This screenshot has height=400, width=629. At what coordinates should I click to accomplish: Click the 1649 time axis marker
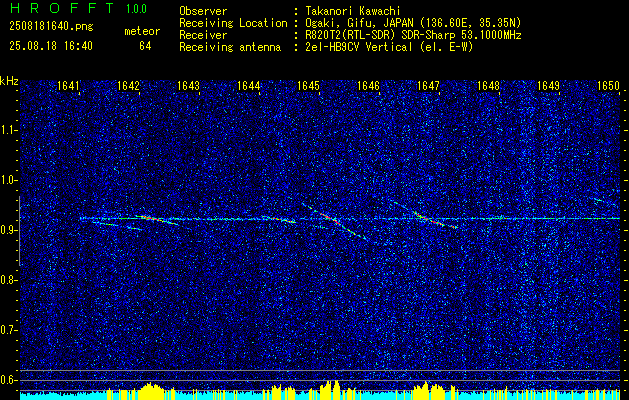548,86
